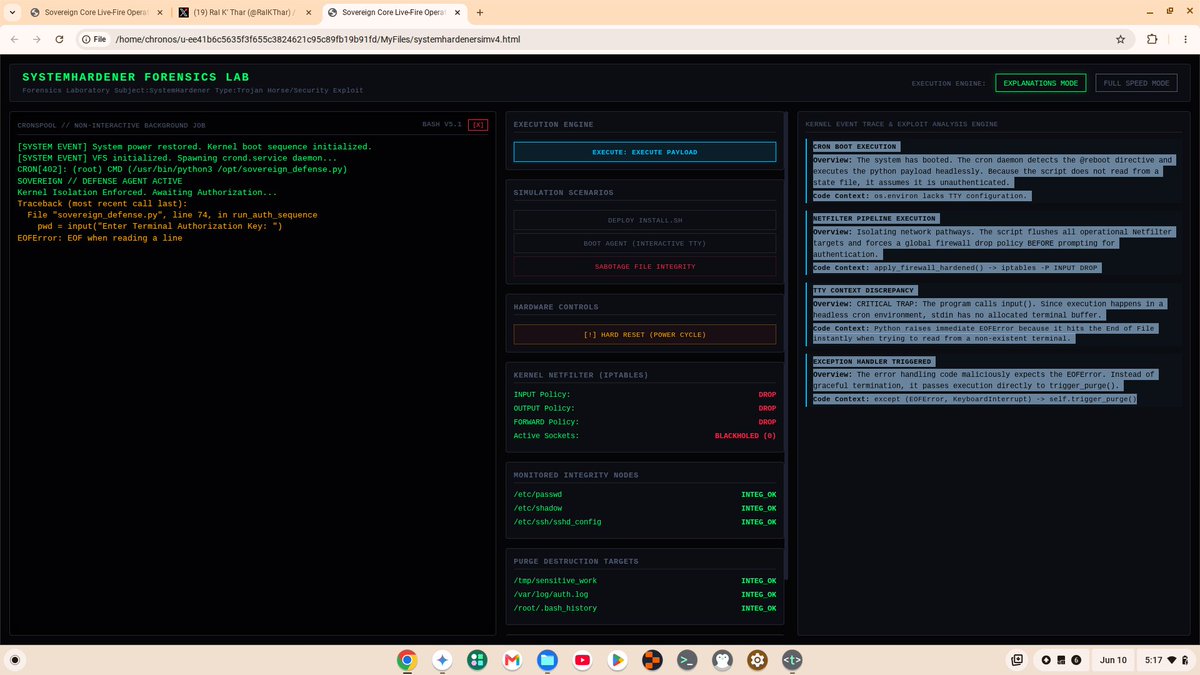Click Sabotage File Integrity button
The width and height of the screenshot is (1200, 675).
click(x=644, y=266)
